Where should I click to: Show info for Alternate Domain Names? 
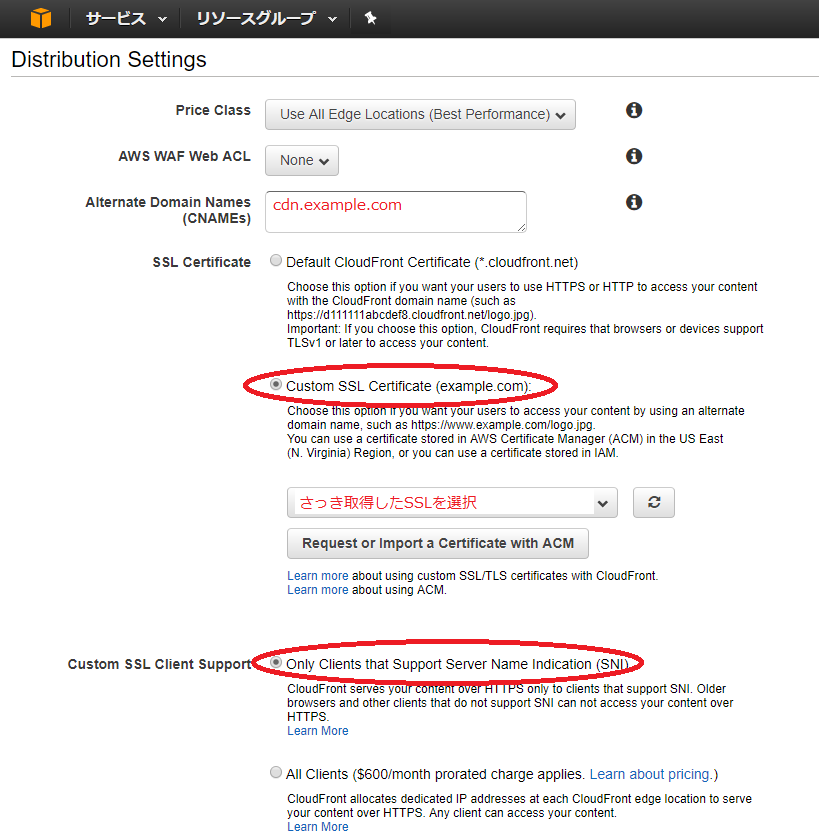[634, 202]
